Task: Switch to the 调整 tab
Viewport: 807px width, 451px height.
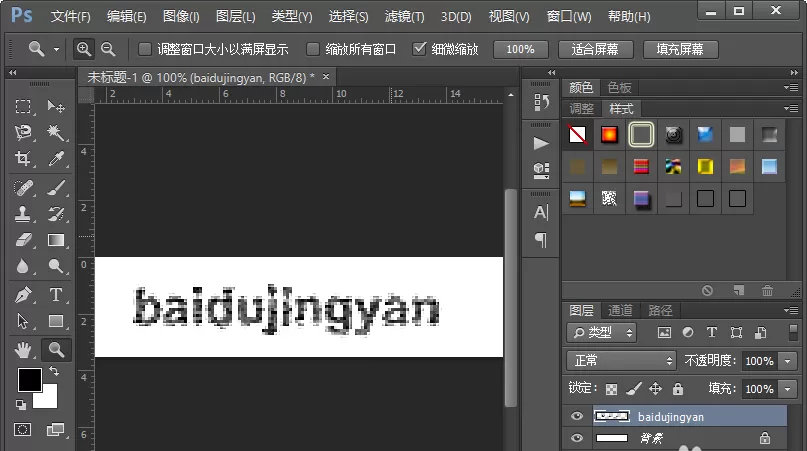Action: click(x=582, y=109)
